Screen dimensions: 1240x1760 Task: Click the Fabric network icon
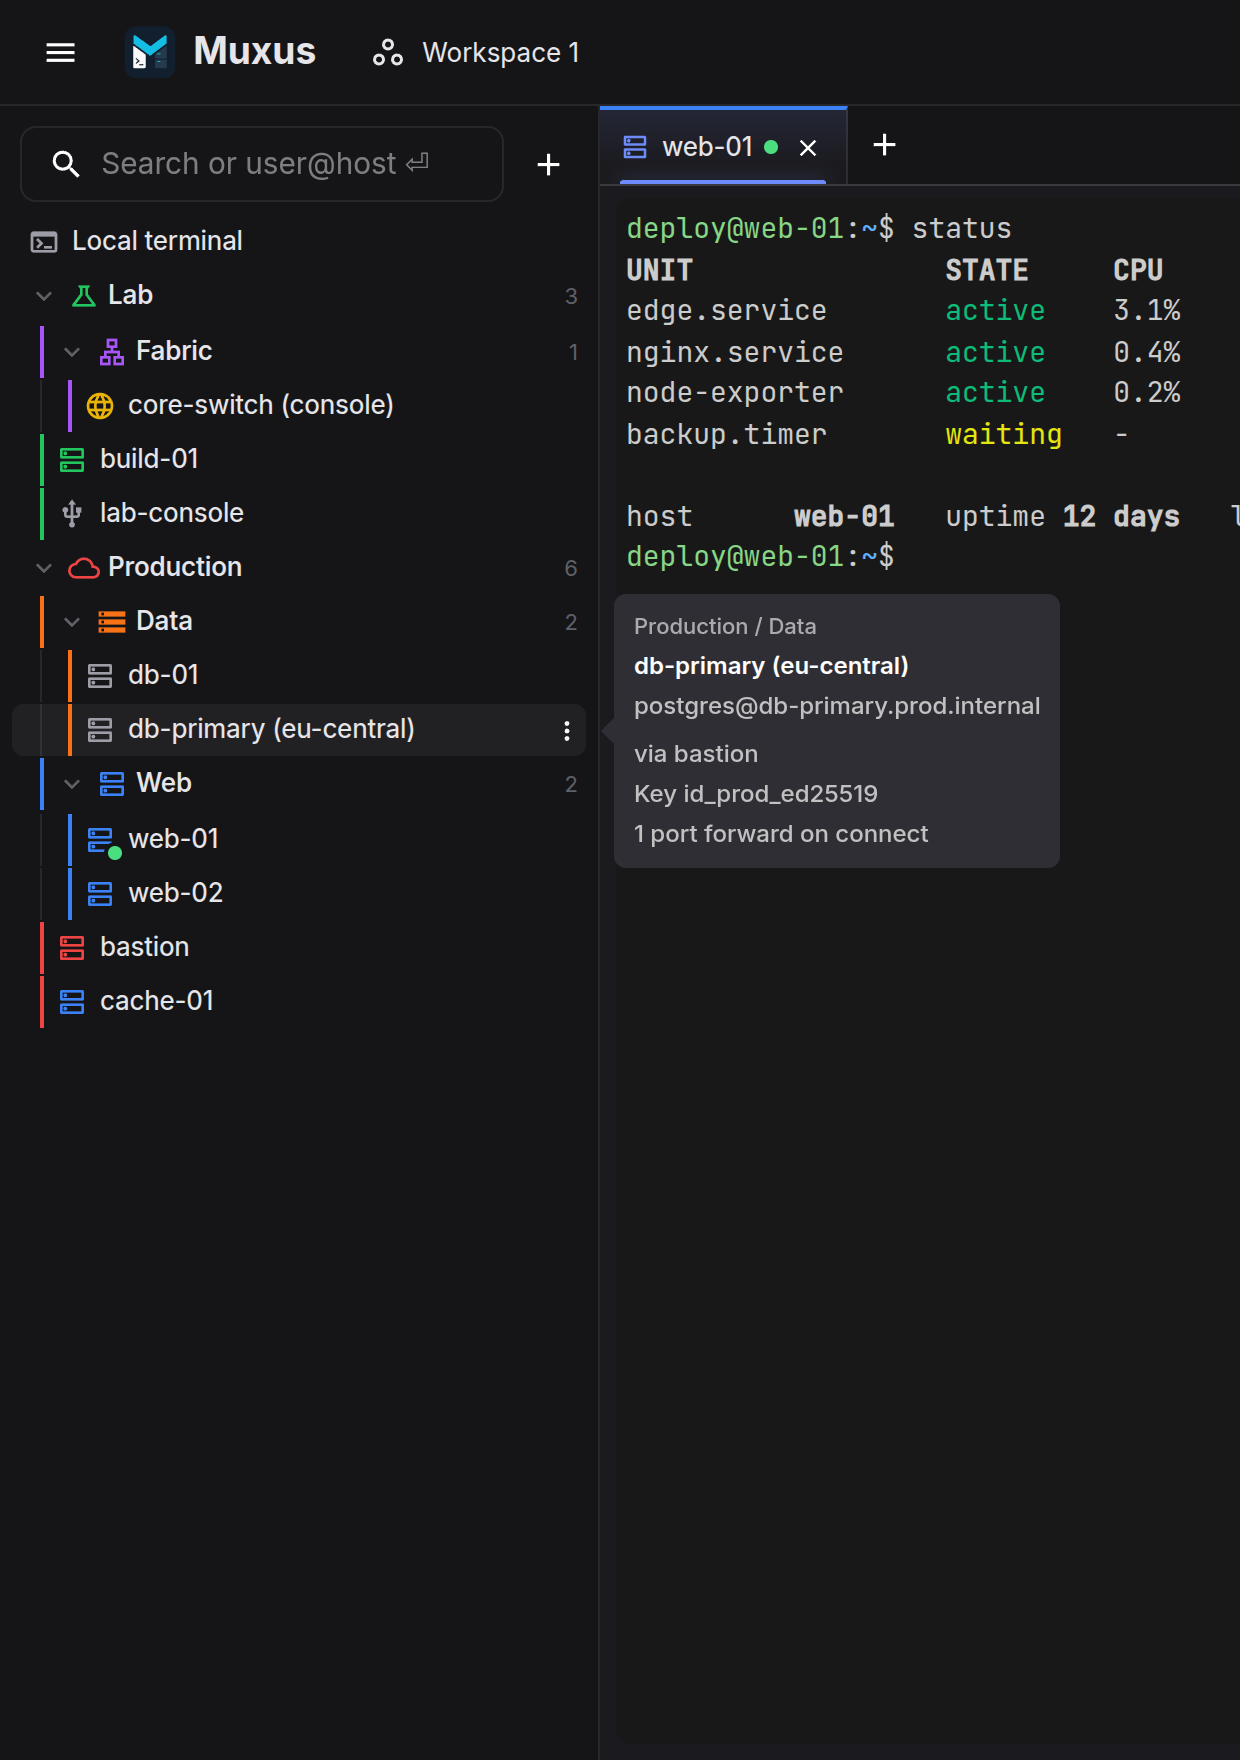click(112, 351)
